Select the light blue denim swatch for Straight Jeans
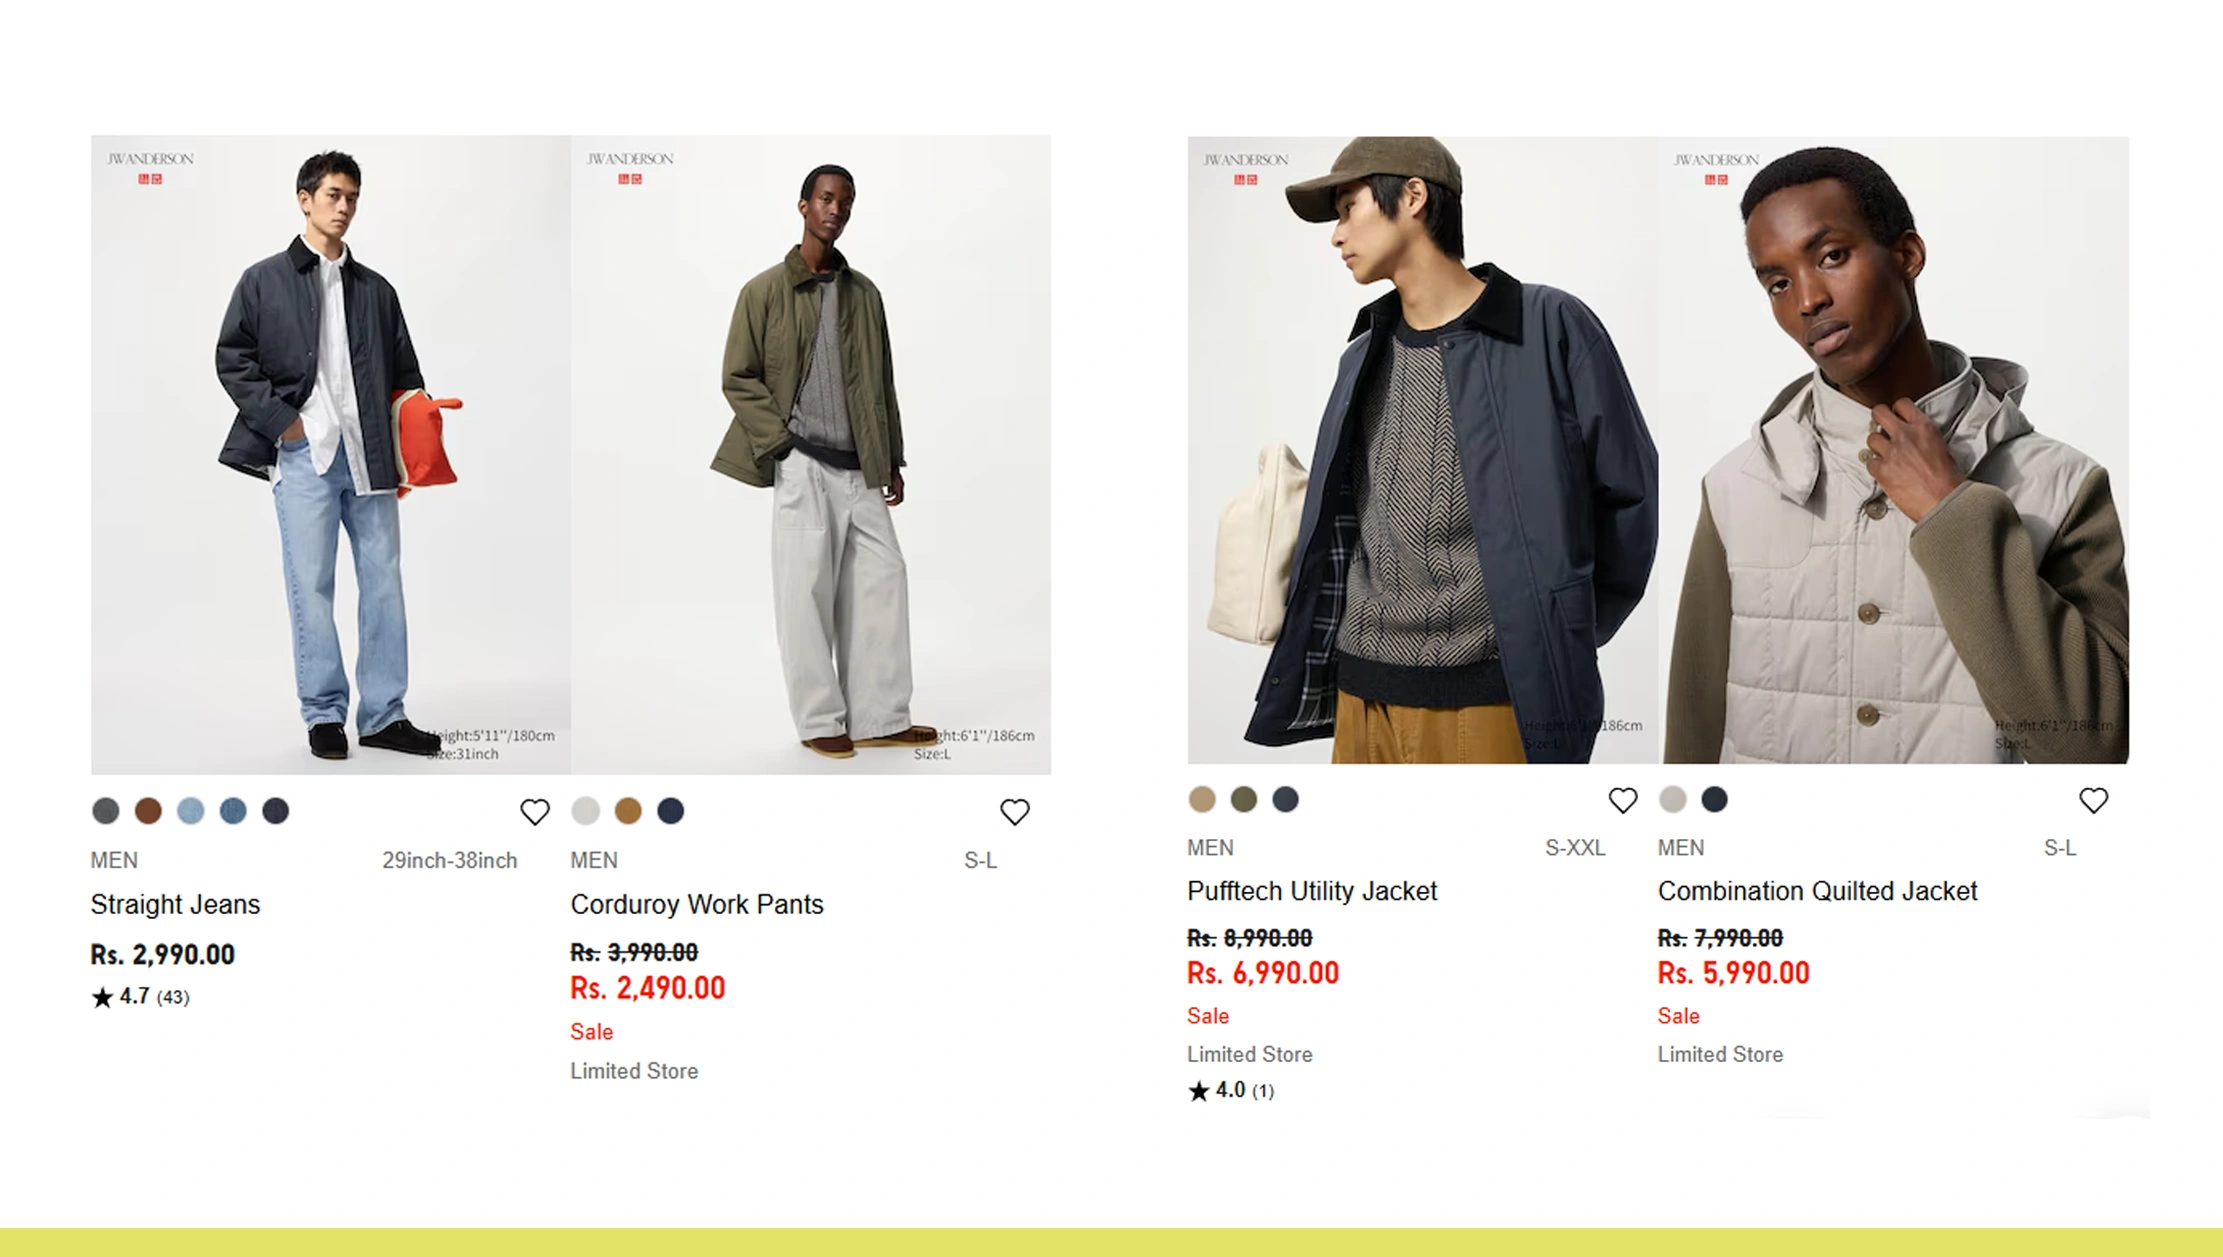The image size is (2223, 1257). [x=190, y=812]
